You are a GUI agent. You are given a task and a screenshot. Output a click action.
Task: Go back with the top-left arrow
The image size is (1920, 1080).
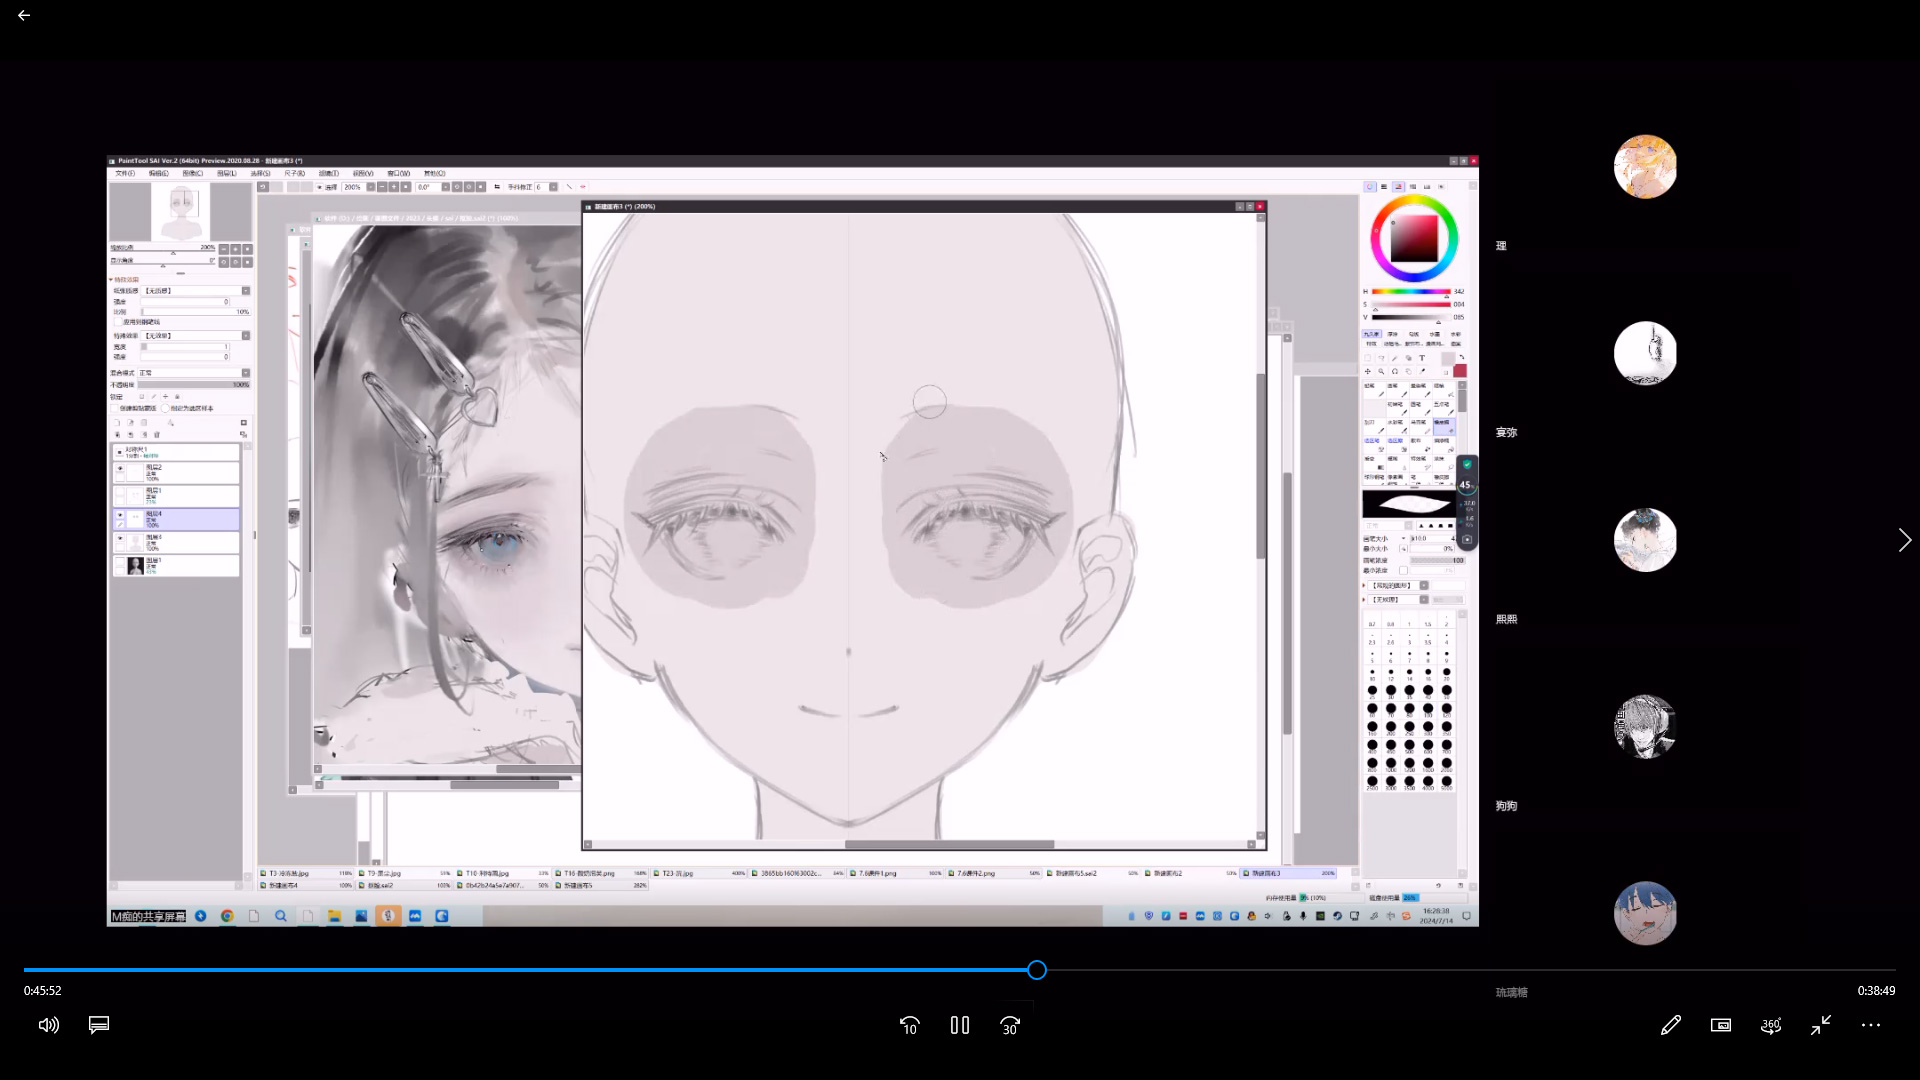pyautogui.click(x=24, y=16)
